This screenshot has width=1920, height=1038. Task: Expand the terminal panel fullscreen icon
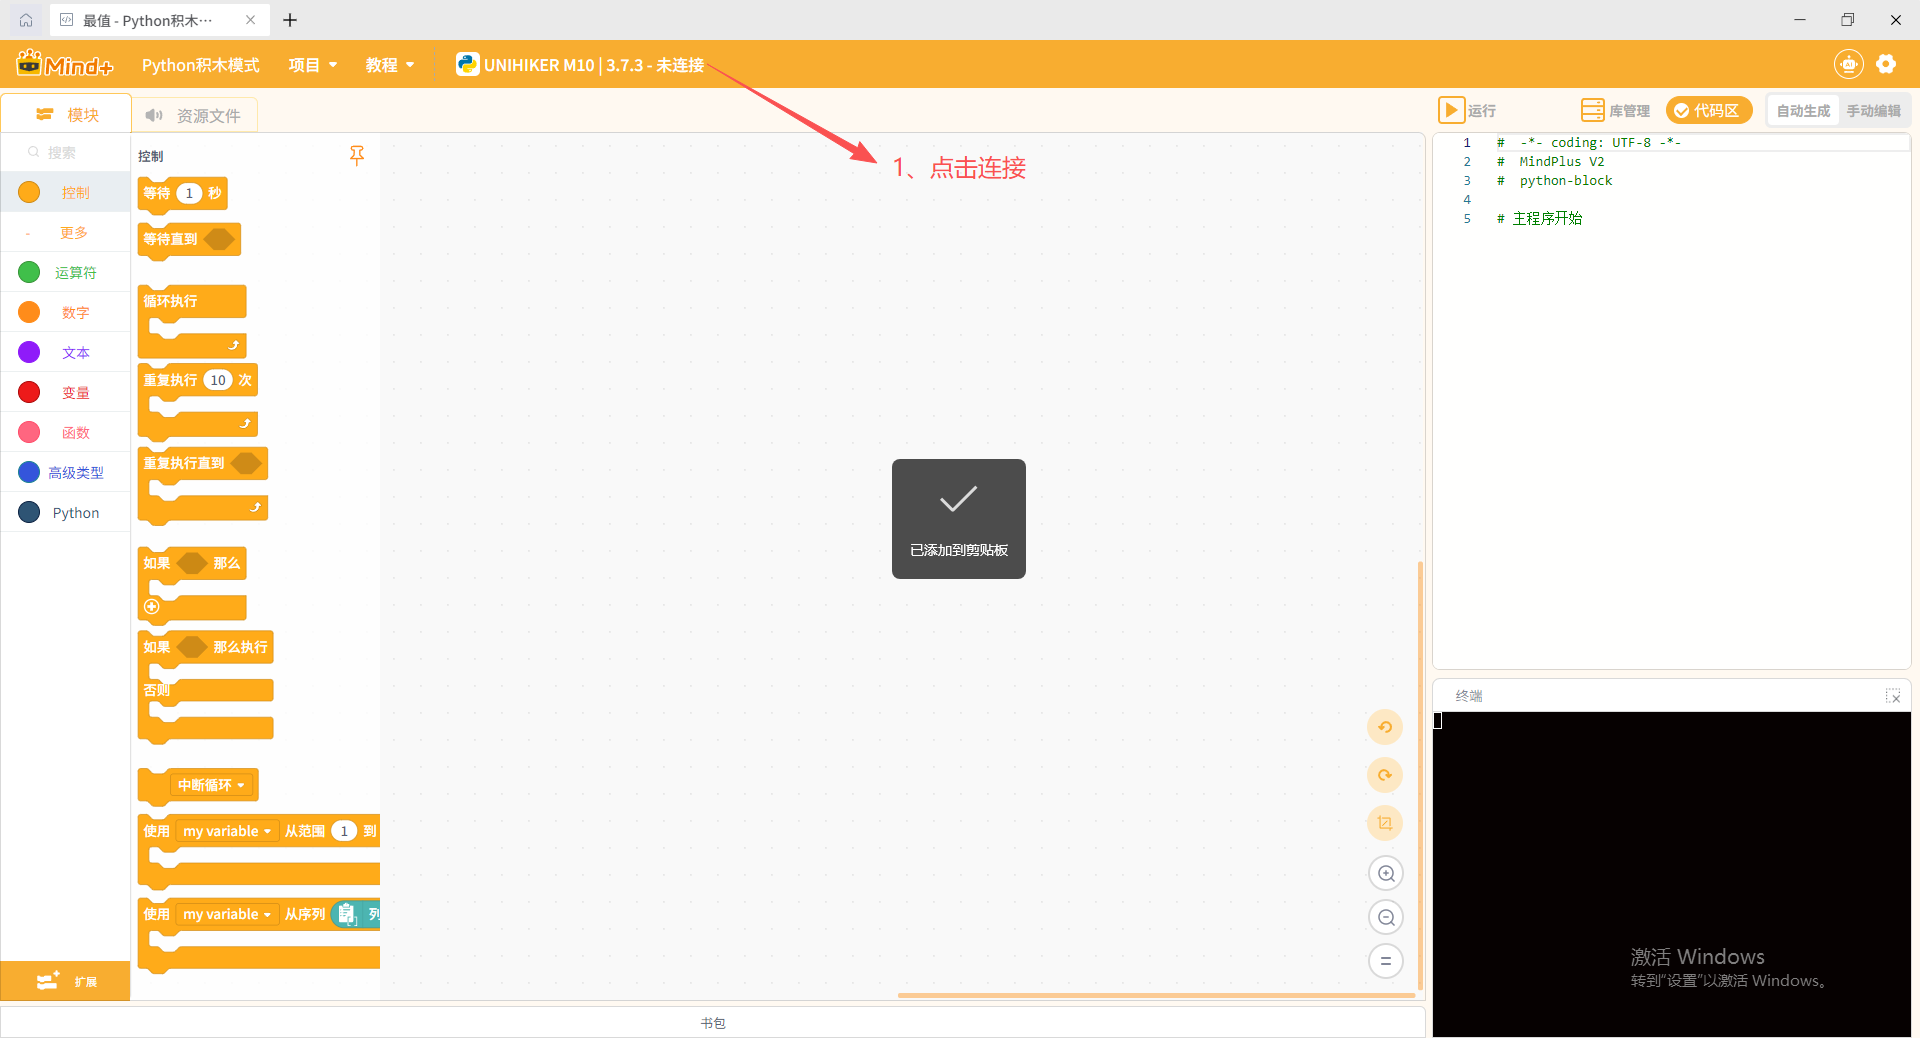click(x=1893, y=696)
